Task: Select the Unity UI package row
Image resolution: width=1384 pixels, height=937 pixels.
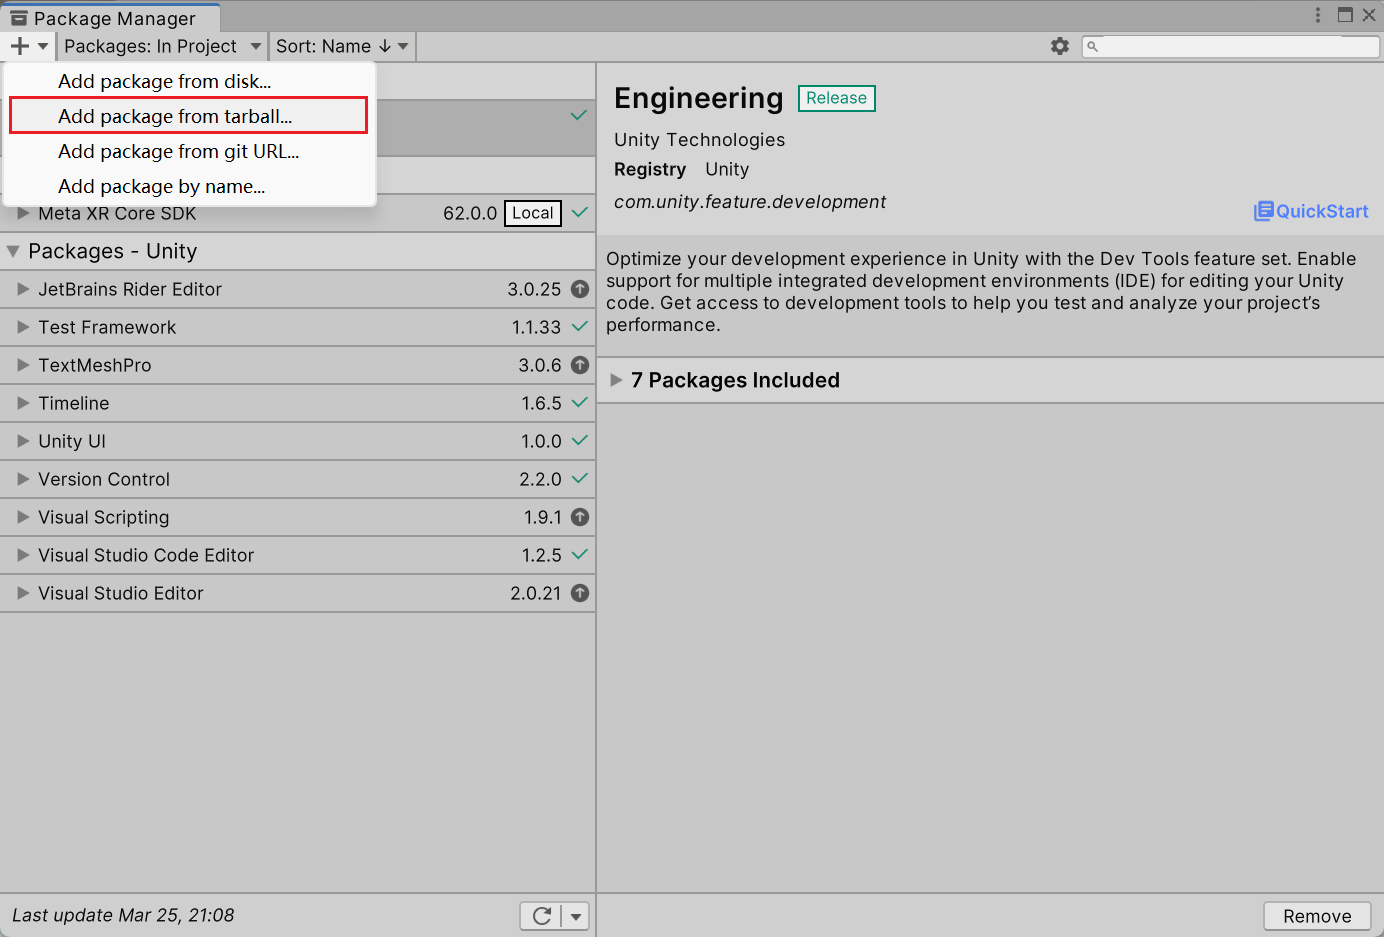Action: click(x=298, y=441)
